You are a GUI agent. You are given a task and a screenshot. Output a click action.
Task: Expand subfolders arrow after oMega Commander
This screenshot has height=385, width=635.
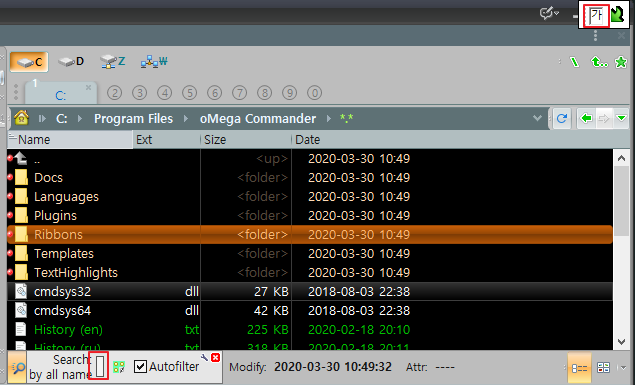click(328, 119)
